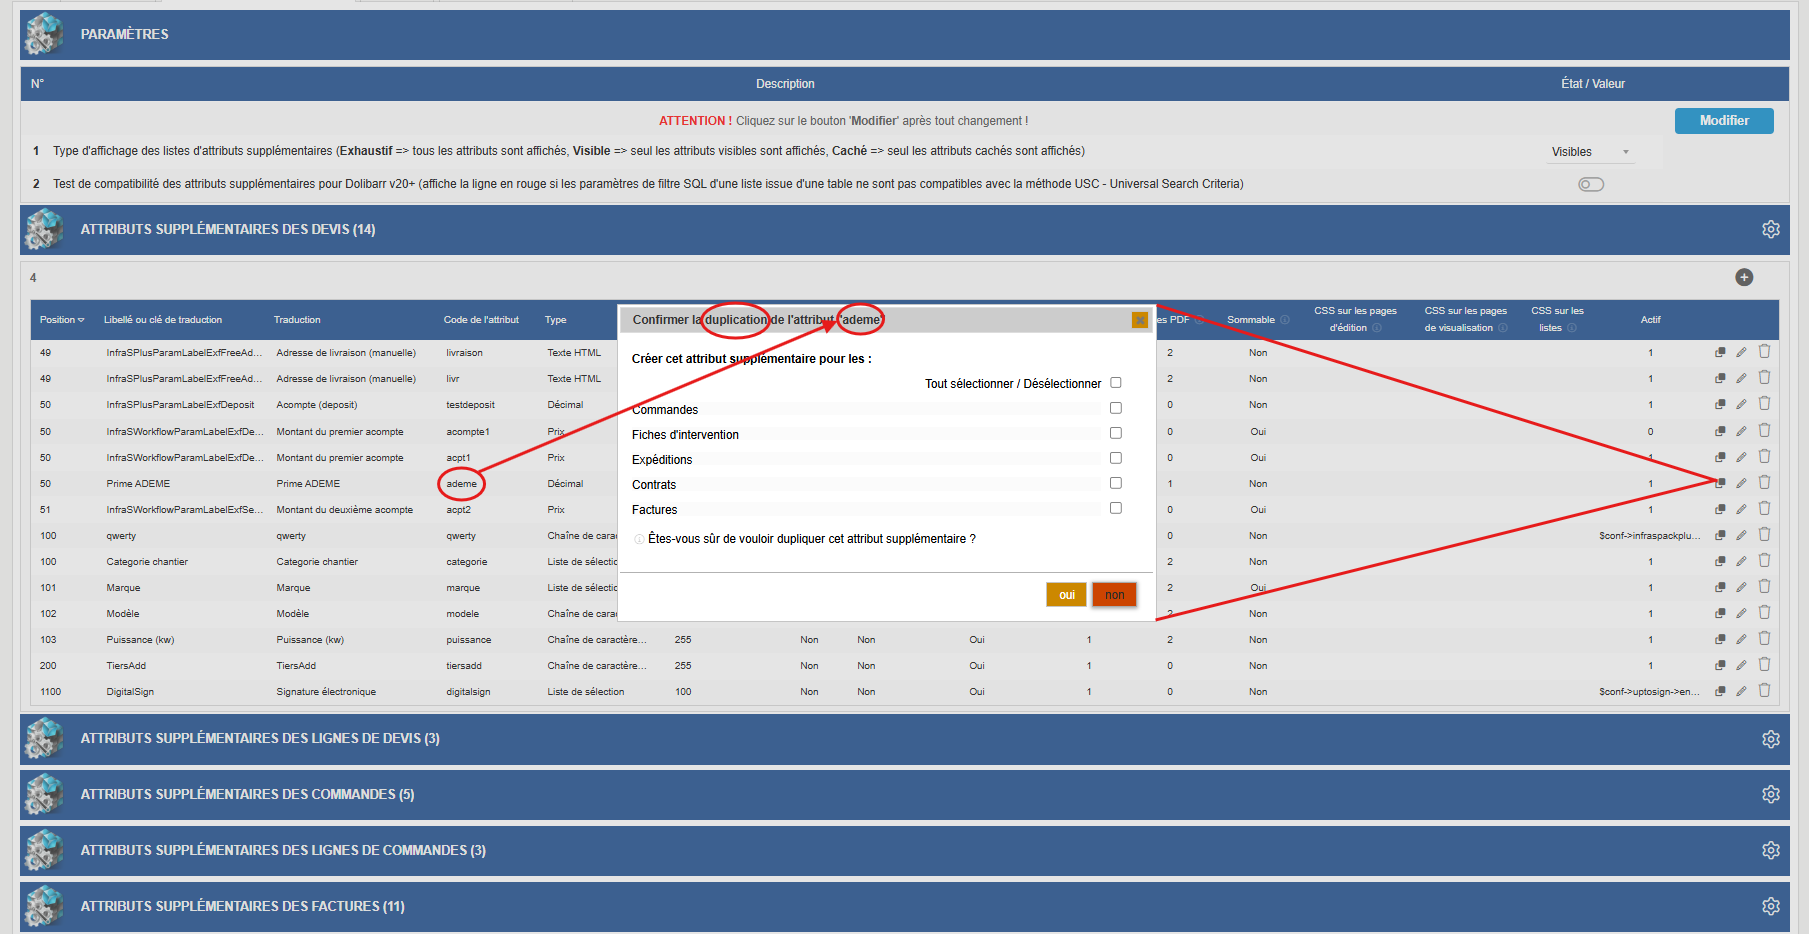Select the 'Acompte (deposit)' translation cell
Image resolution: width=1809 pixels, height=934 pixels.
pyautogui.click(x=316, y=405)
